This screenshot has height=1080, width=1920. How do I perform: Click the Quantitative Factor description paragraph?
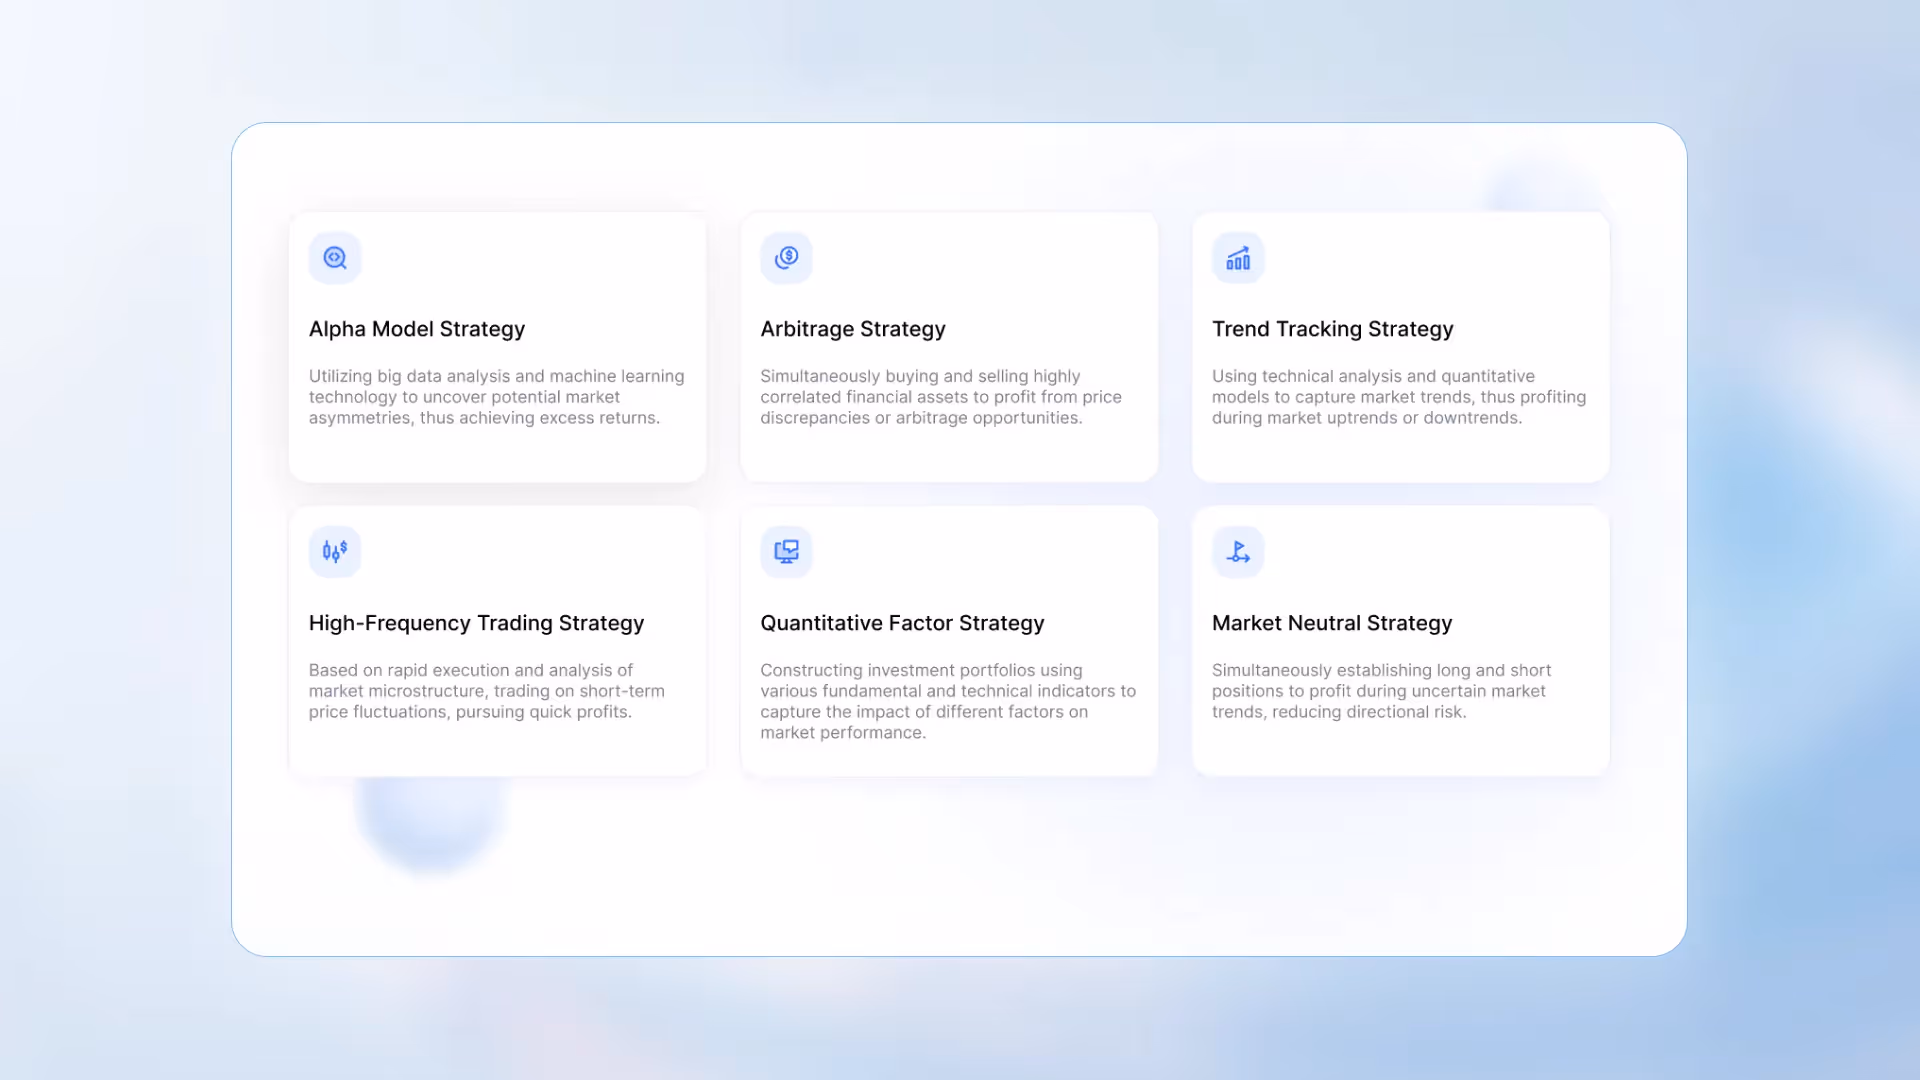(x=947, y=701)
